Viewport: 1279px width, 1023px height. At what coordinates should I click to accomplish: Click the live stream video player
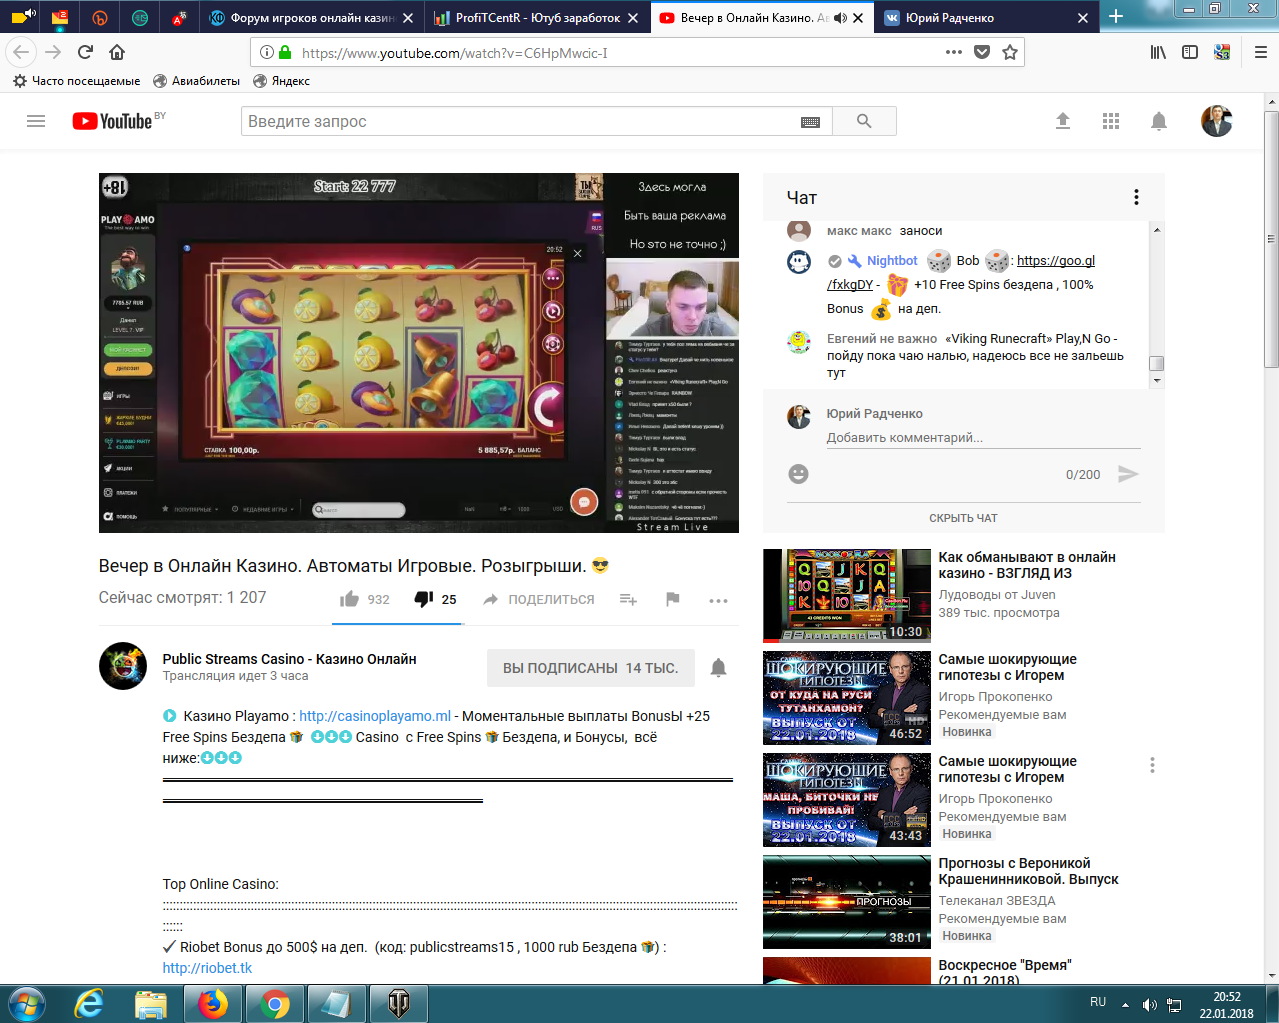click(x=419, y=353)
